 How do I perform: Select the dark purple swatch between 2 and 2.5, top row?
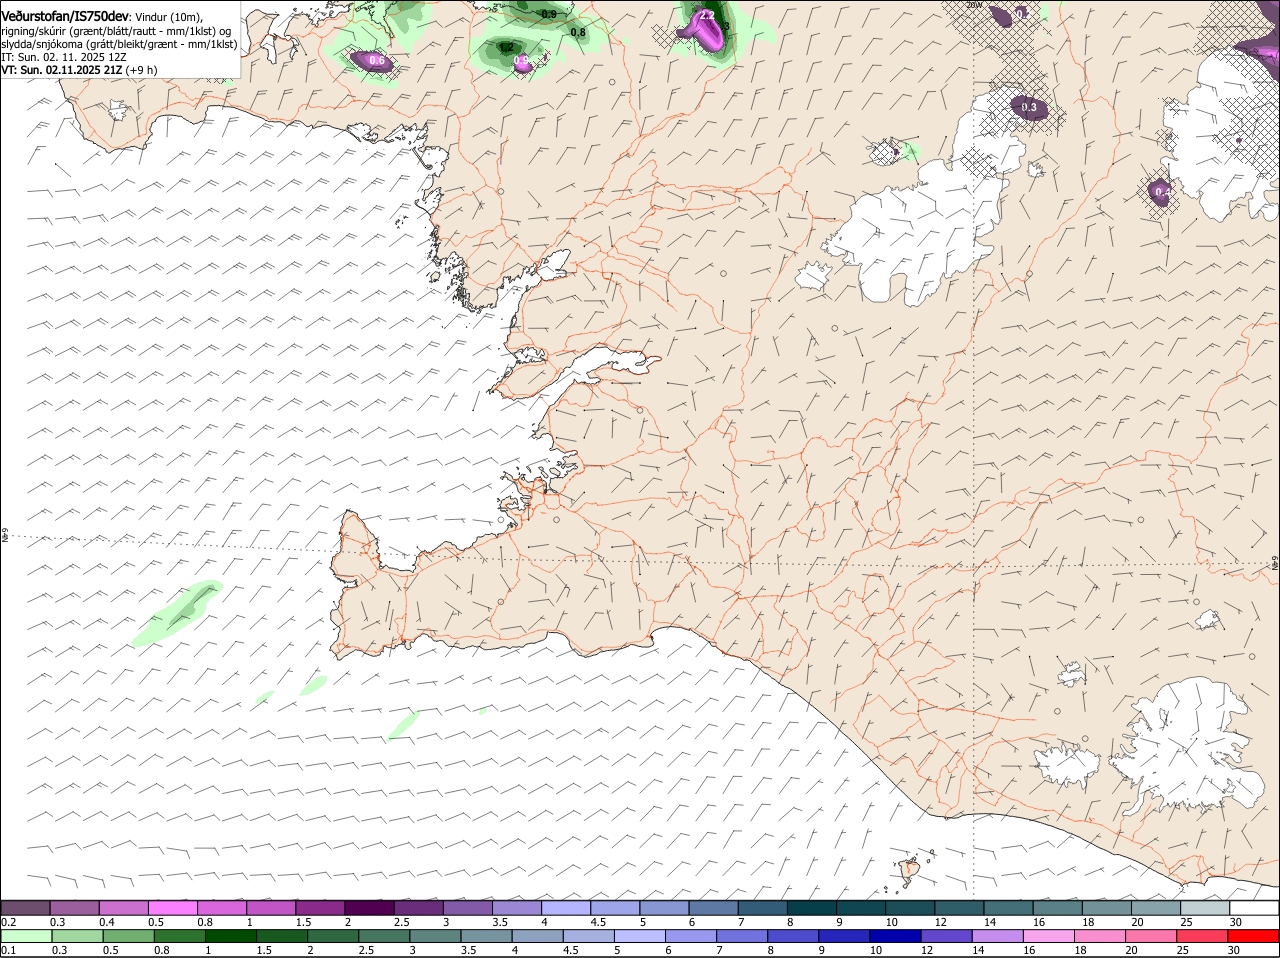[x=369, y=907]
